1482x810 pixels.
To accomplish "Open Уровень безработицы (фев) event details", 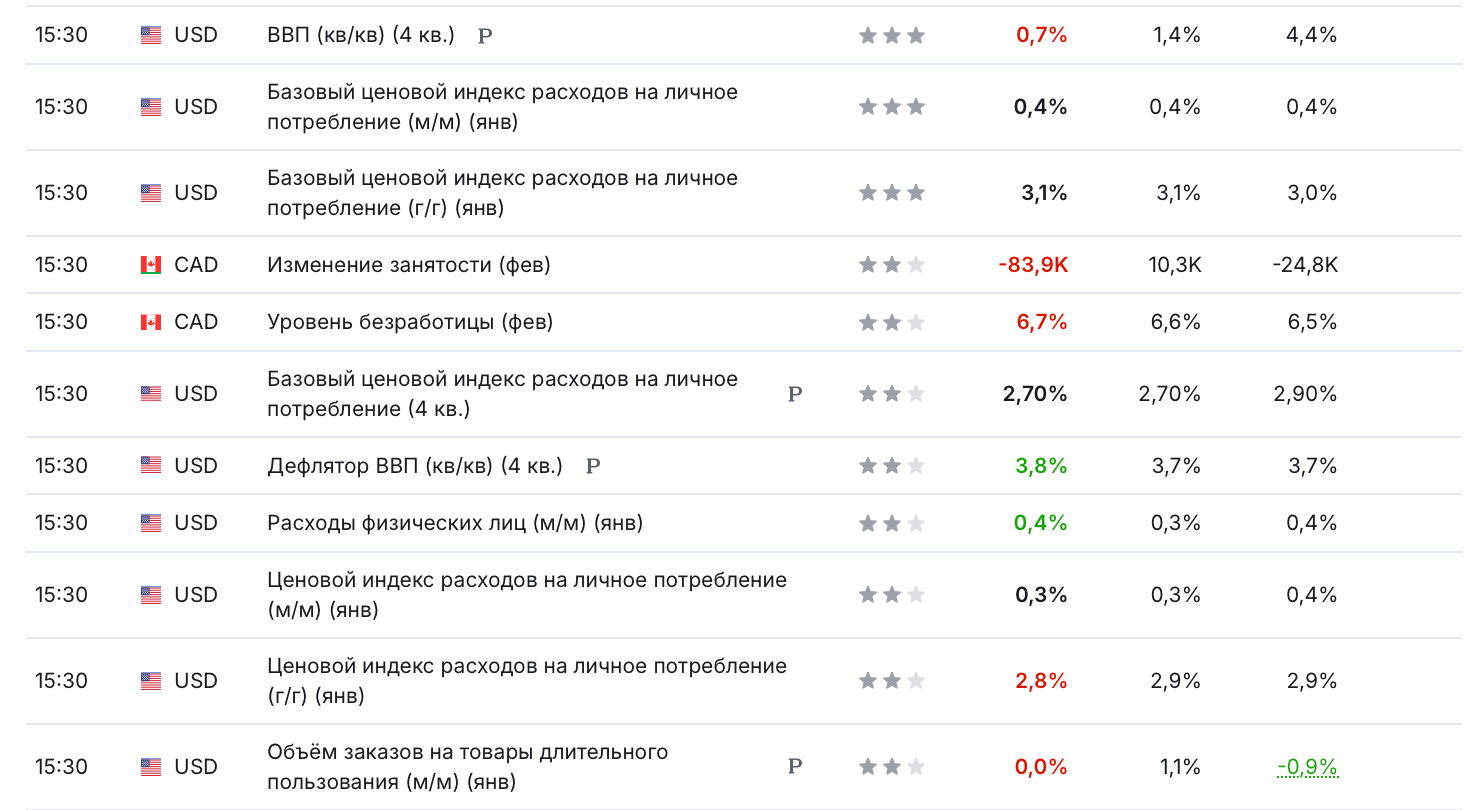I will point(410,322).
